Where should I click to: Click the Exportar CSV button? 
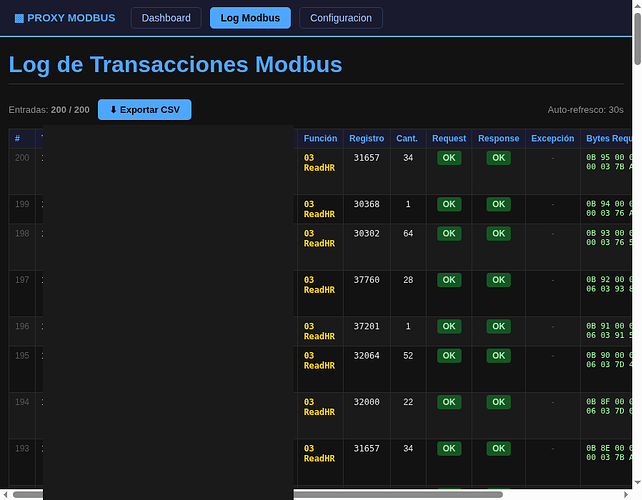(x=145, y=110)
